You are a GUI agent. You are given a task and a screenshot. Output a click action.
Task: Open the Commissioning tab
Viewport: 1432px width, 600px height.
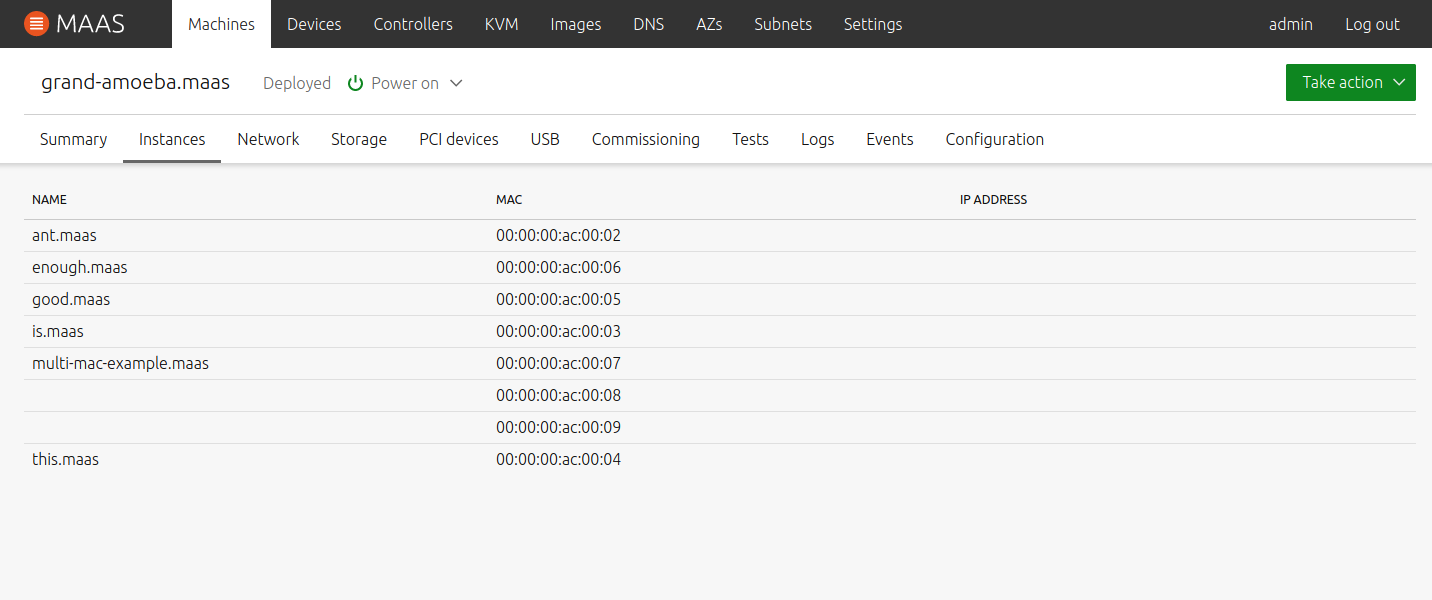646,139
